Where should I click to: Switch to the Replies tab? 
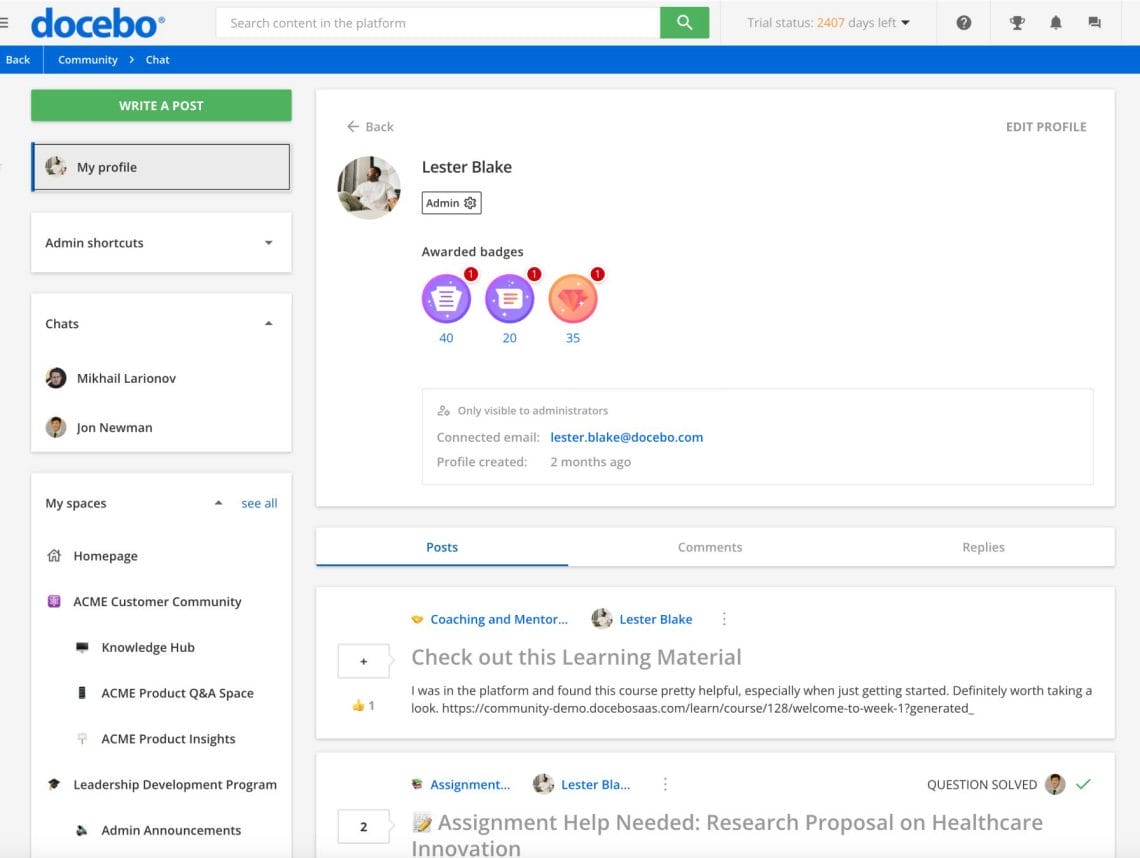point(983,547)
